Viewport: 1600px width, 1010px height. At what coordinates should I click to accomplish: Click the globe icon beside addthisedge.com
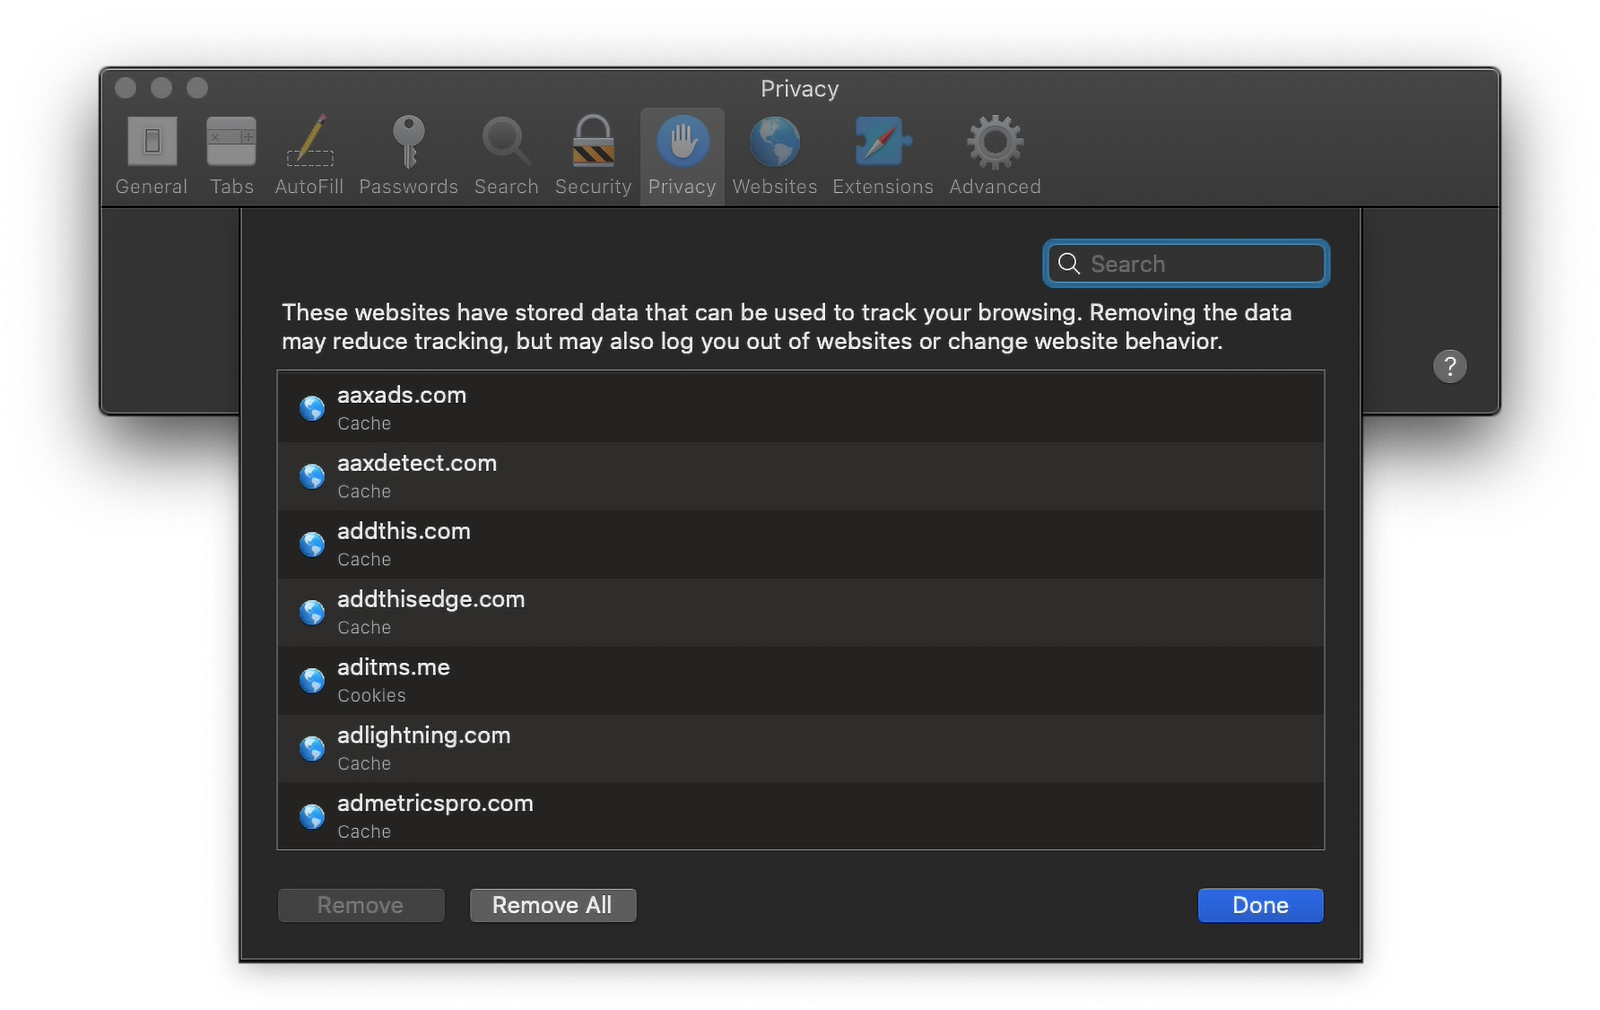[312, 612]
